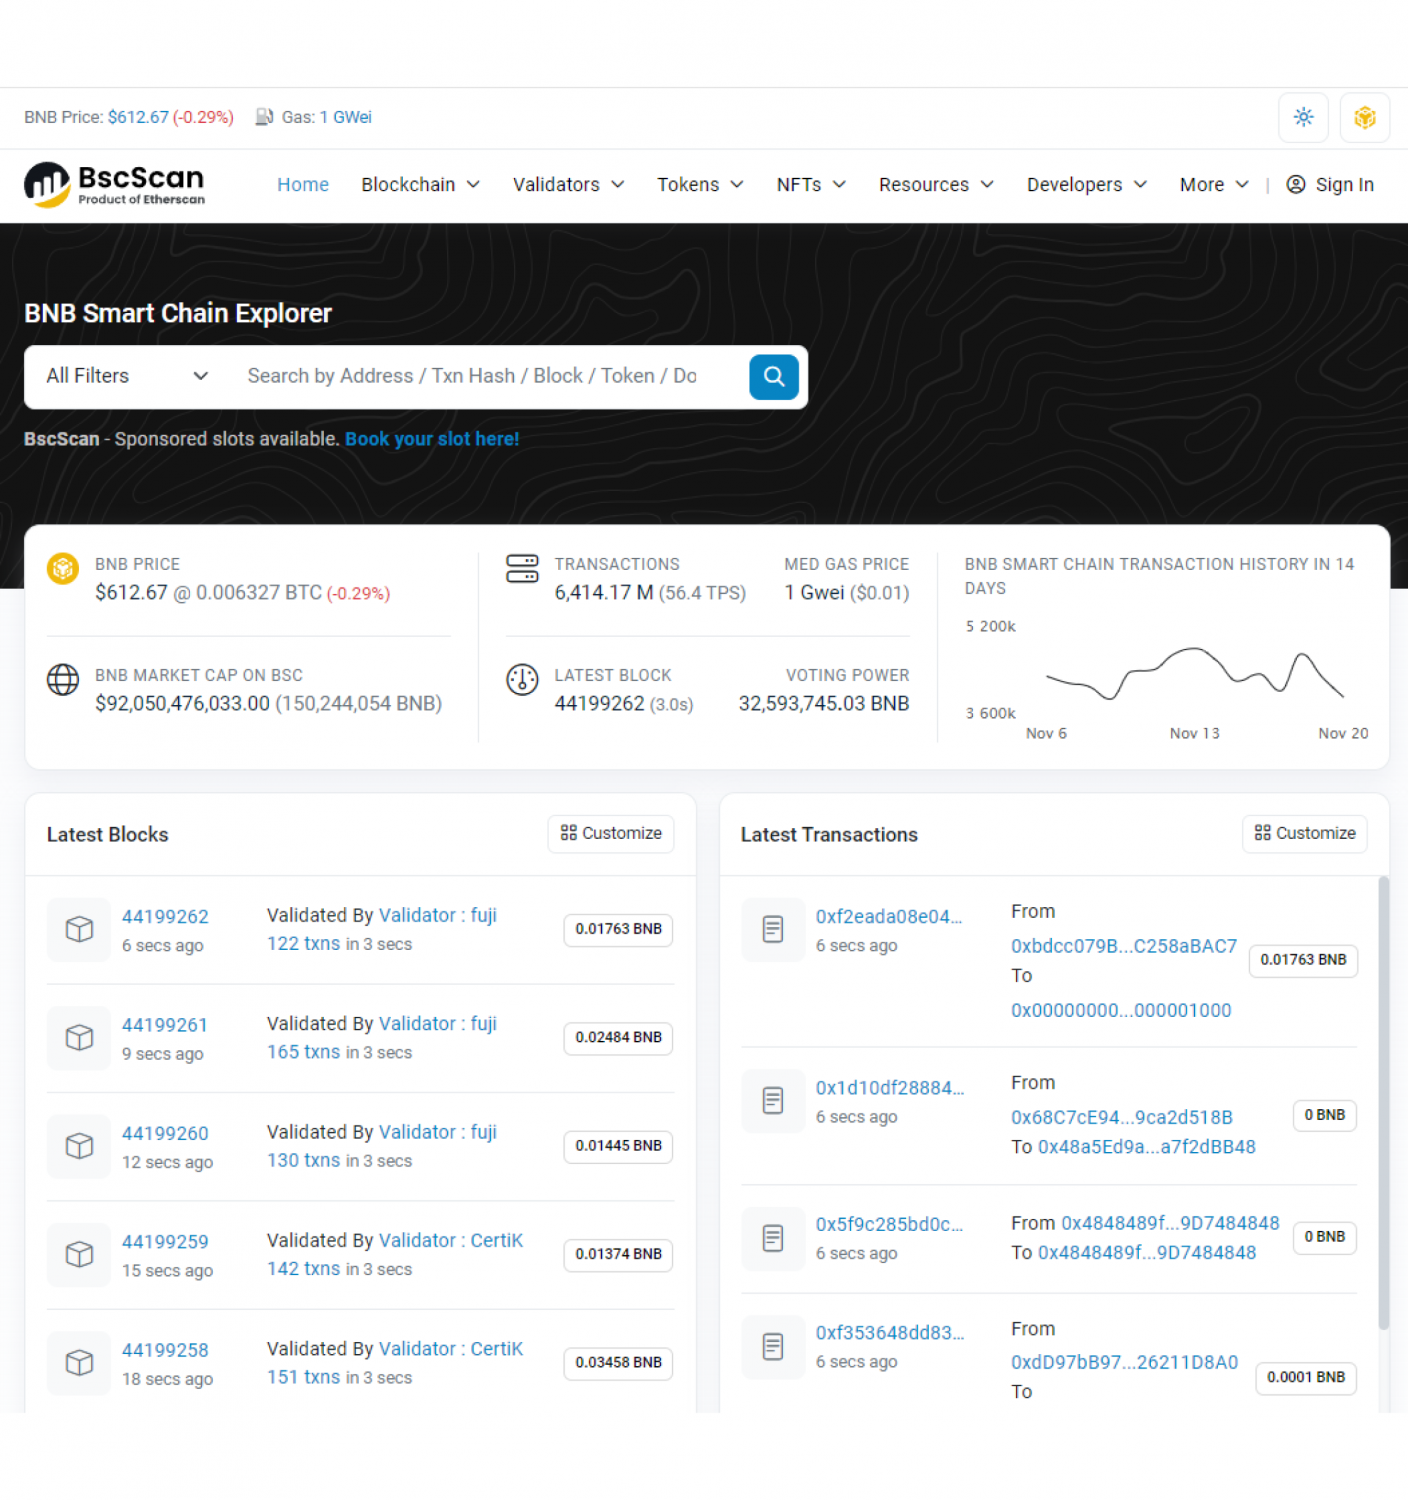Screen dimensions: 1408x1500
Task: Expand the Developers menu
Action: pos(1086,184)
